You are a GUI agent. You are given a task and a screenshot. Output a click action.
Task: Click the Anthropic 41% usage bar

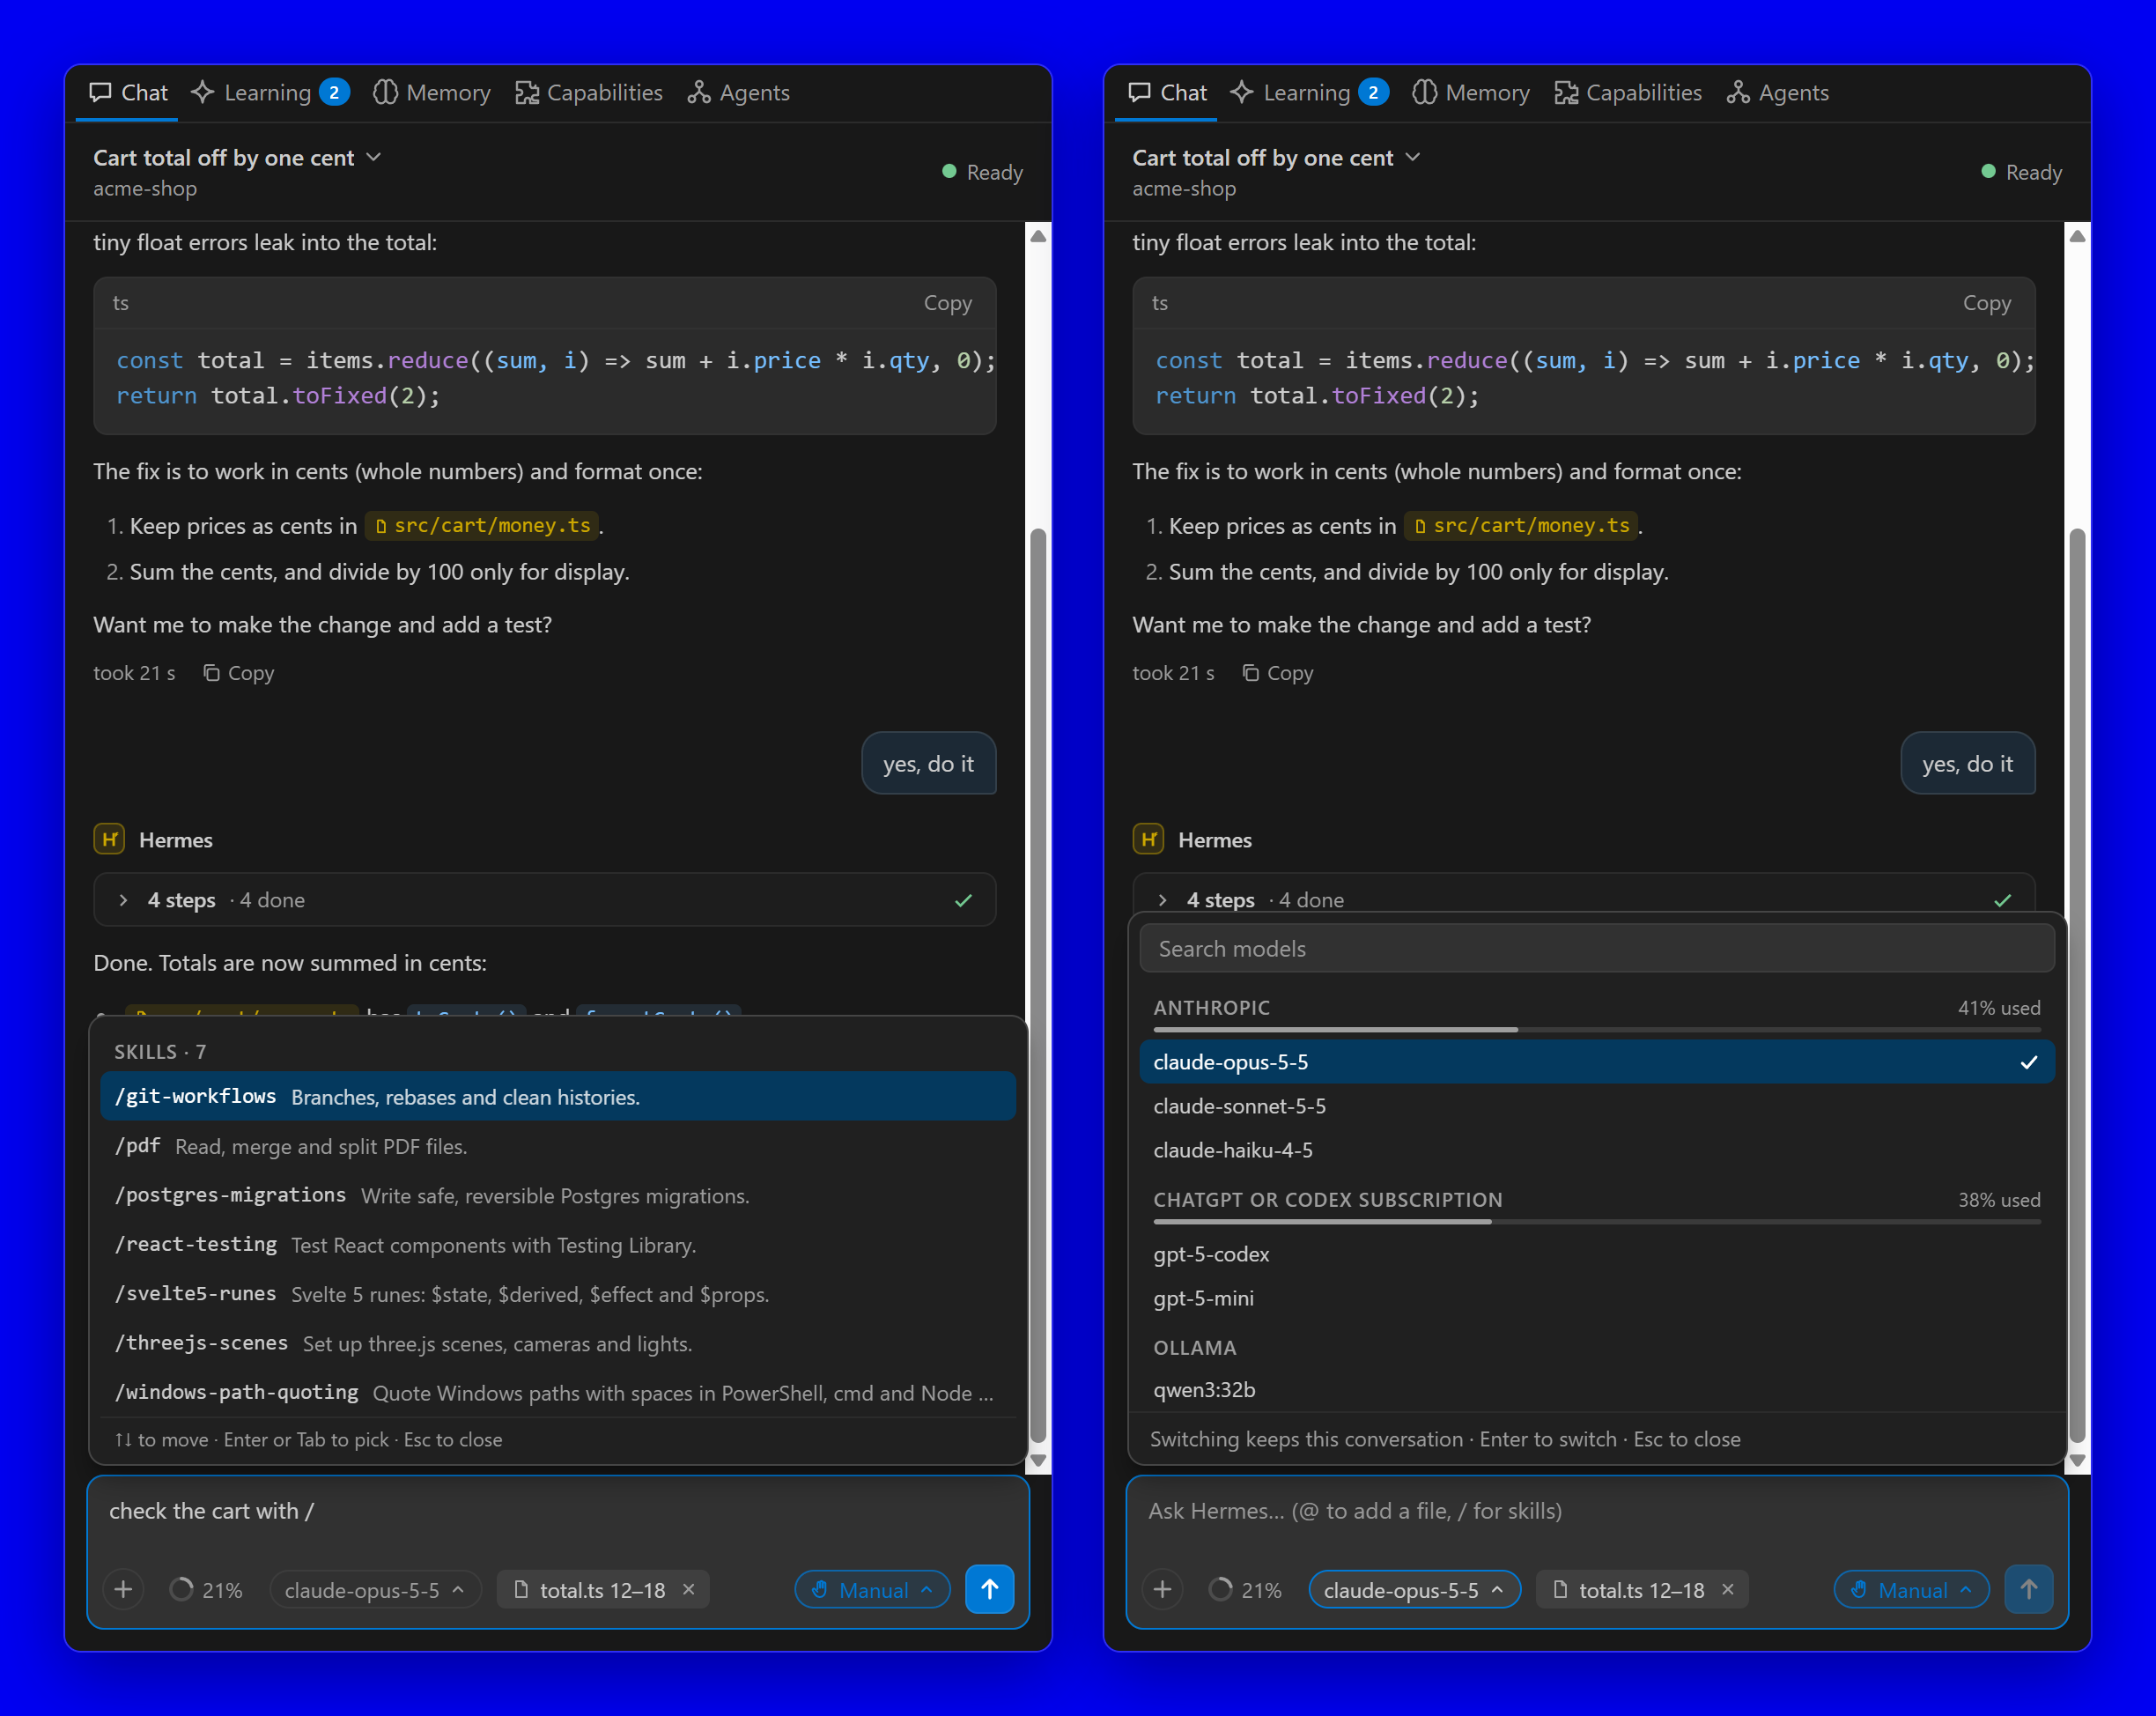(x=1597, y=1029)
